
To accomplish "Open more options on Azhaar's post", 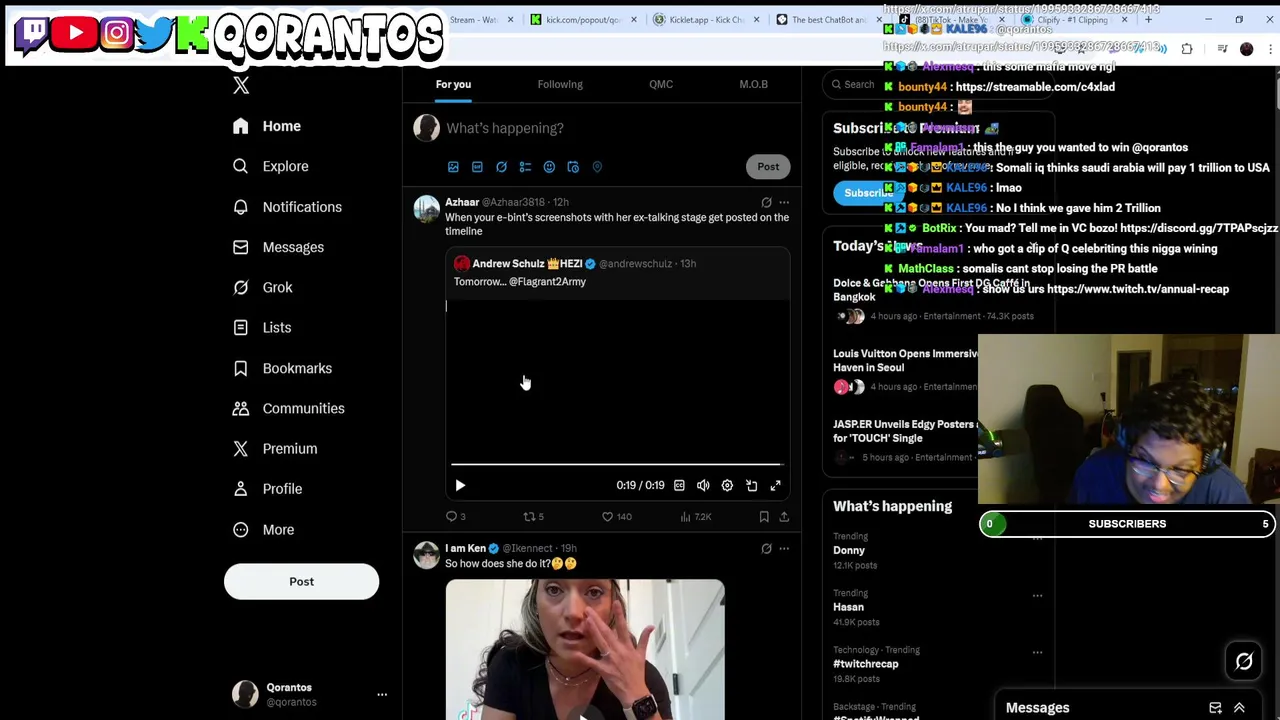I will [x=784, y=203].
